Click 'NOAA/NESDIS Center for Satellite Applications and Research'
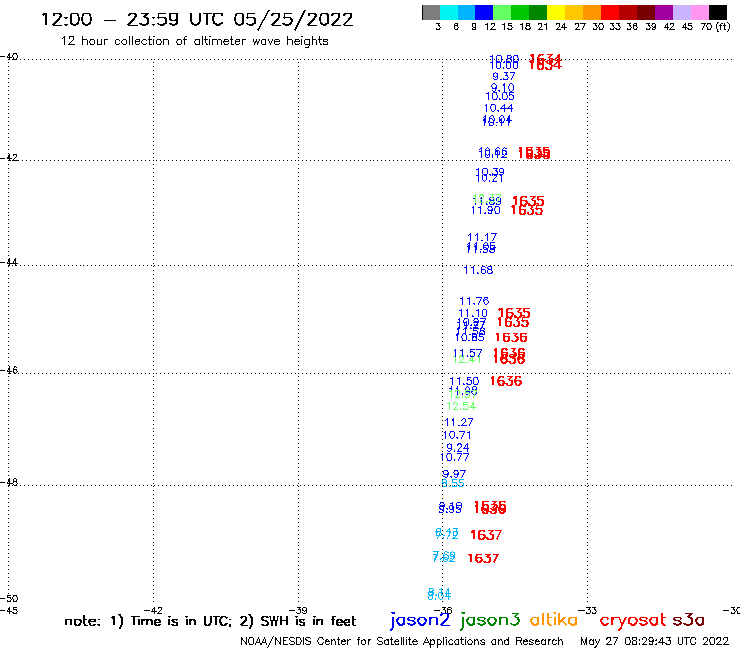740x650 pixels. 402,642
